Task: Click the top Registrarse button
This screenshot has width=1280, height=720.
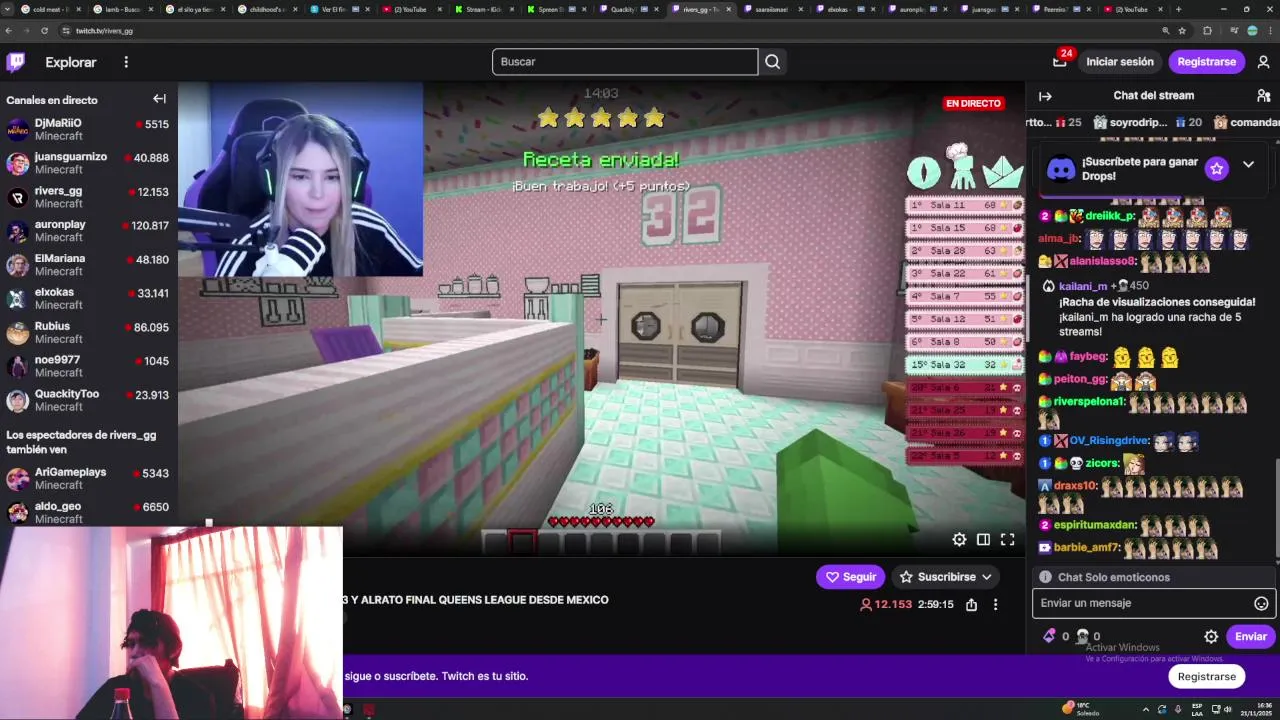Action: tap(1207, 62)
